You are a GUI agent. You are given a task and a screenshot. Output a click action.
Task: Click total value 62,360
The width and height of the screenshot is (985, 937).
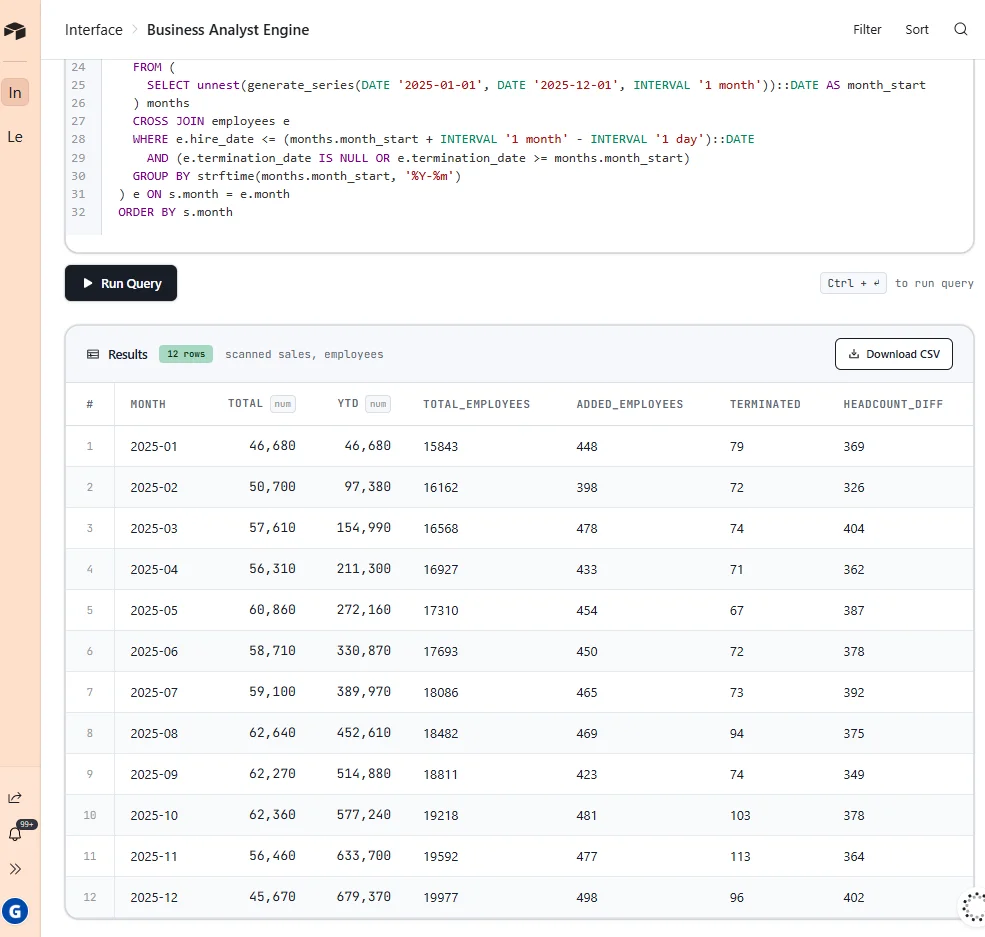coord(272,815)
